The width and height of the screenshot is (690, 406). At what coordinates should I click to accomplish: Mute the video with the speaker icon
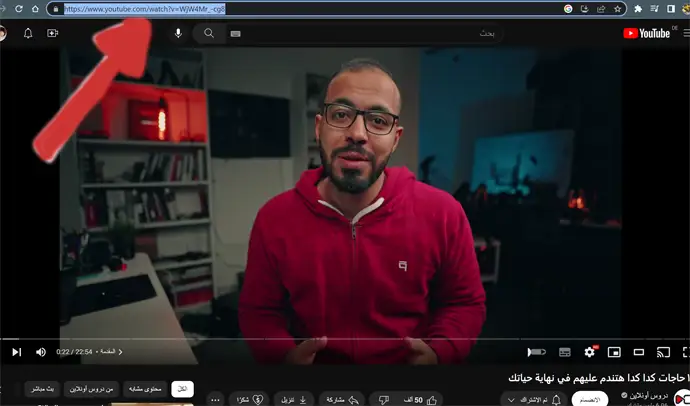pos(40,352)
